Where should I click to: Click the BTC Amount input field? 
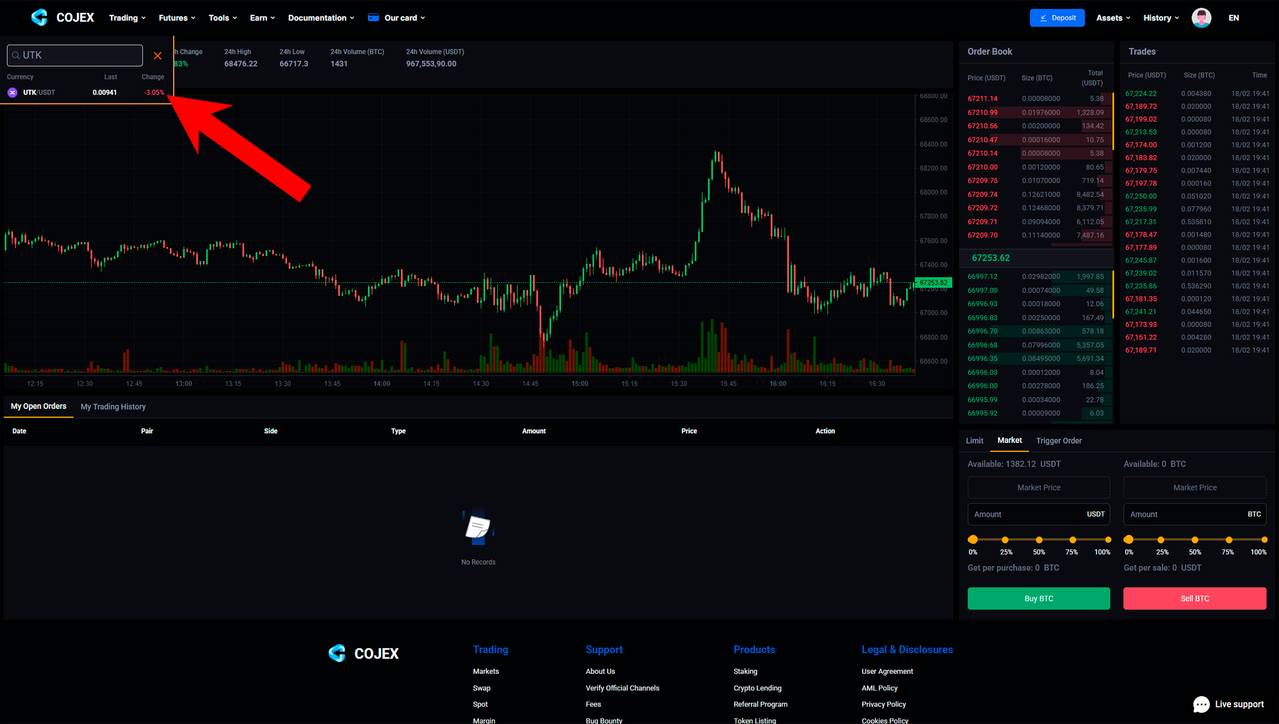tap(1195, 514)
